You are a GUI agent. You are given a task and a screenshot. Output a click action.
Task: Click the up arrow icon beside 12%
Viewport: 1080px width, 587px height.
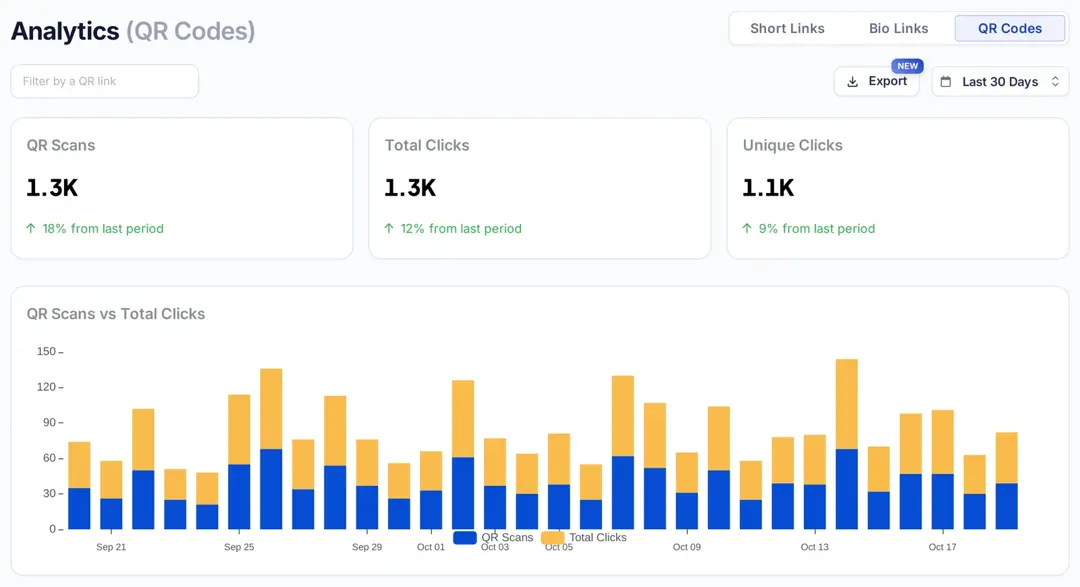point(389,228)
